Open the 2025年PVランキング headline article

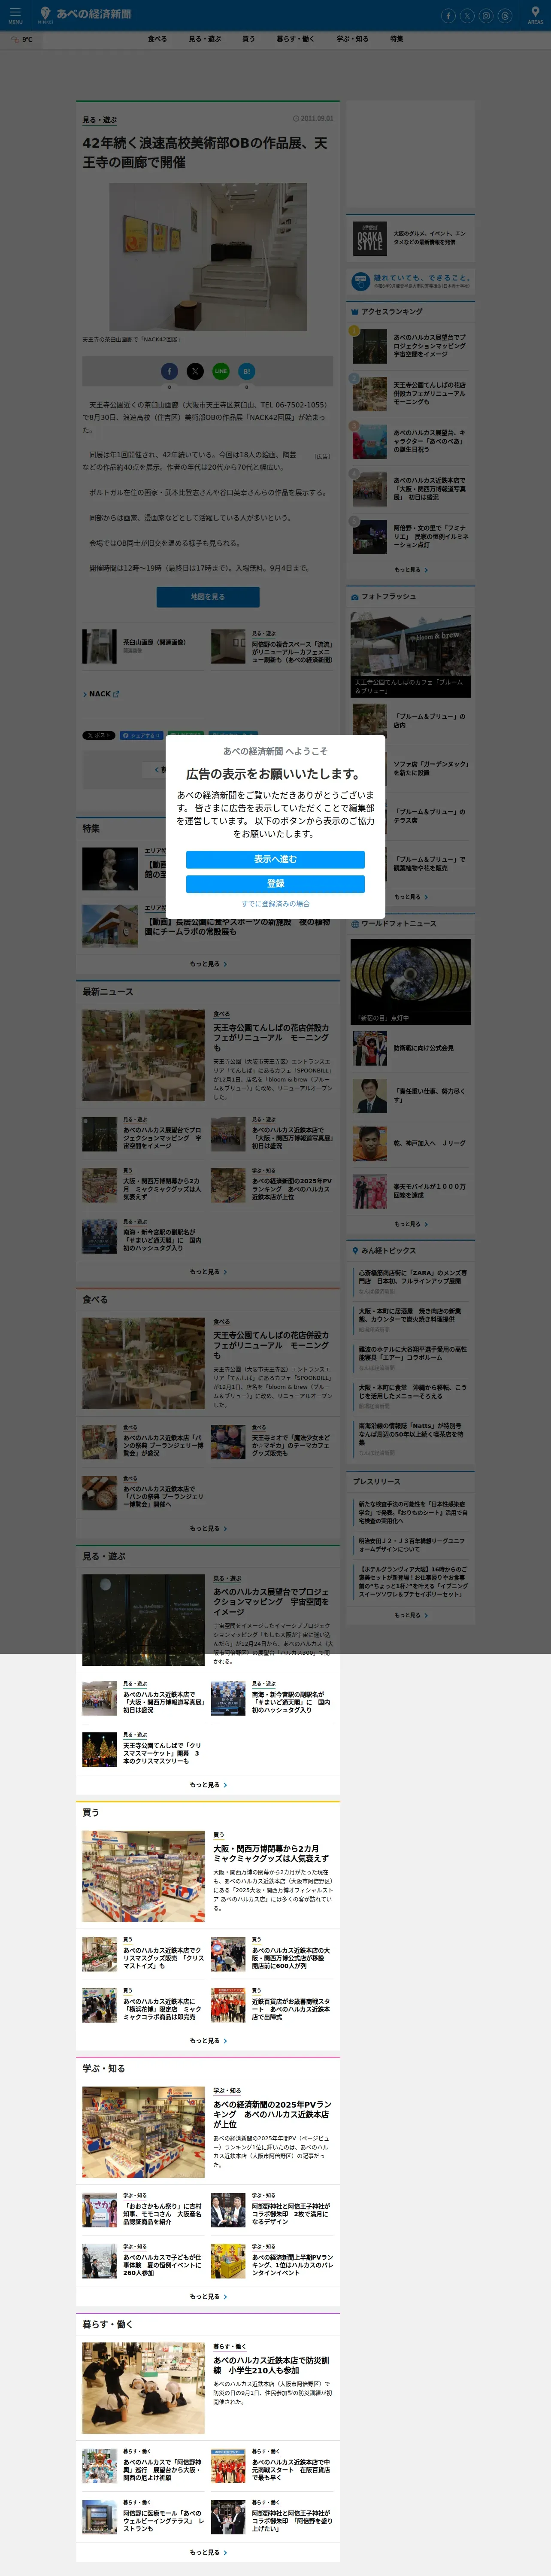[208, 2132]
